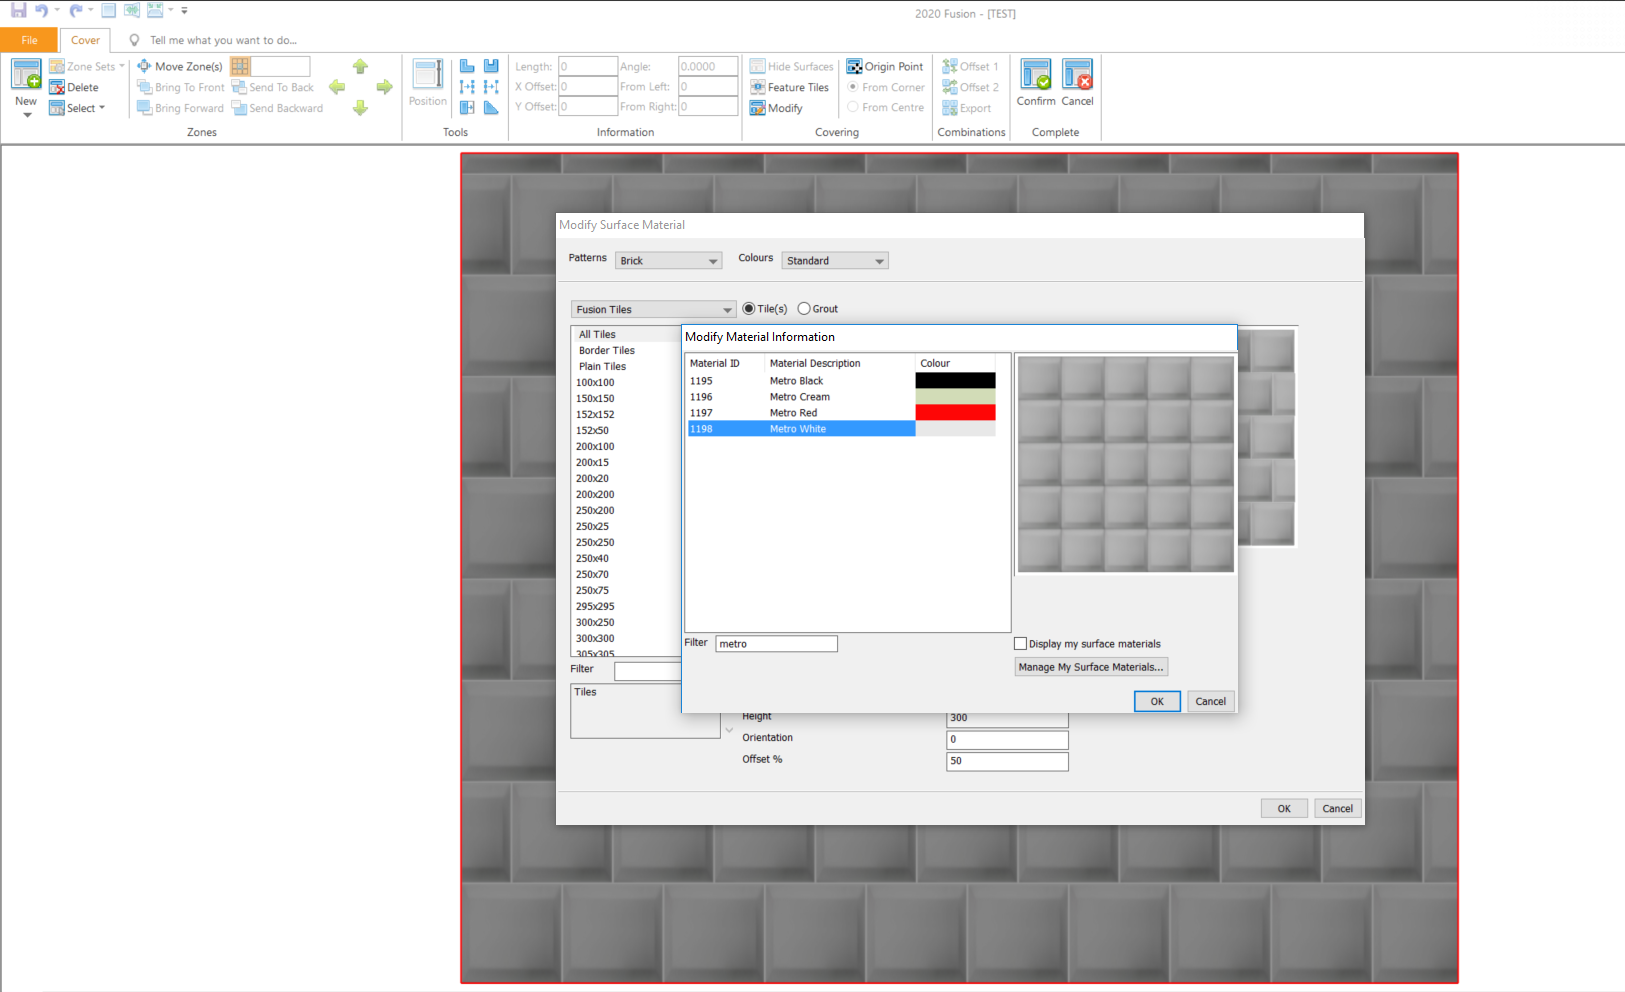Screen dimensions: 1625x992
Task: Click the Metro Red colour swatch
Action: (956, 413)
